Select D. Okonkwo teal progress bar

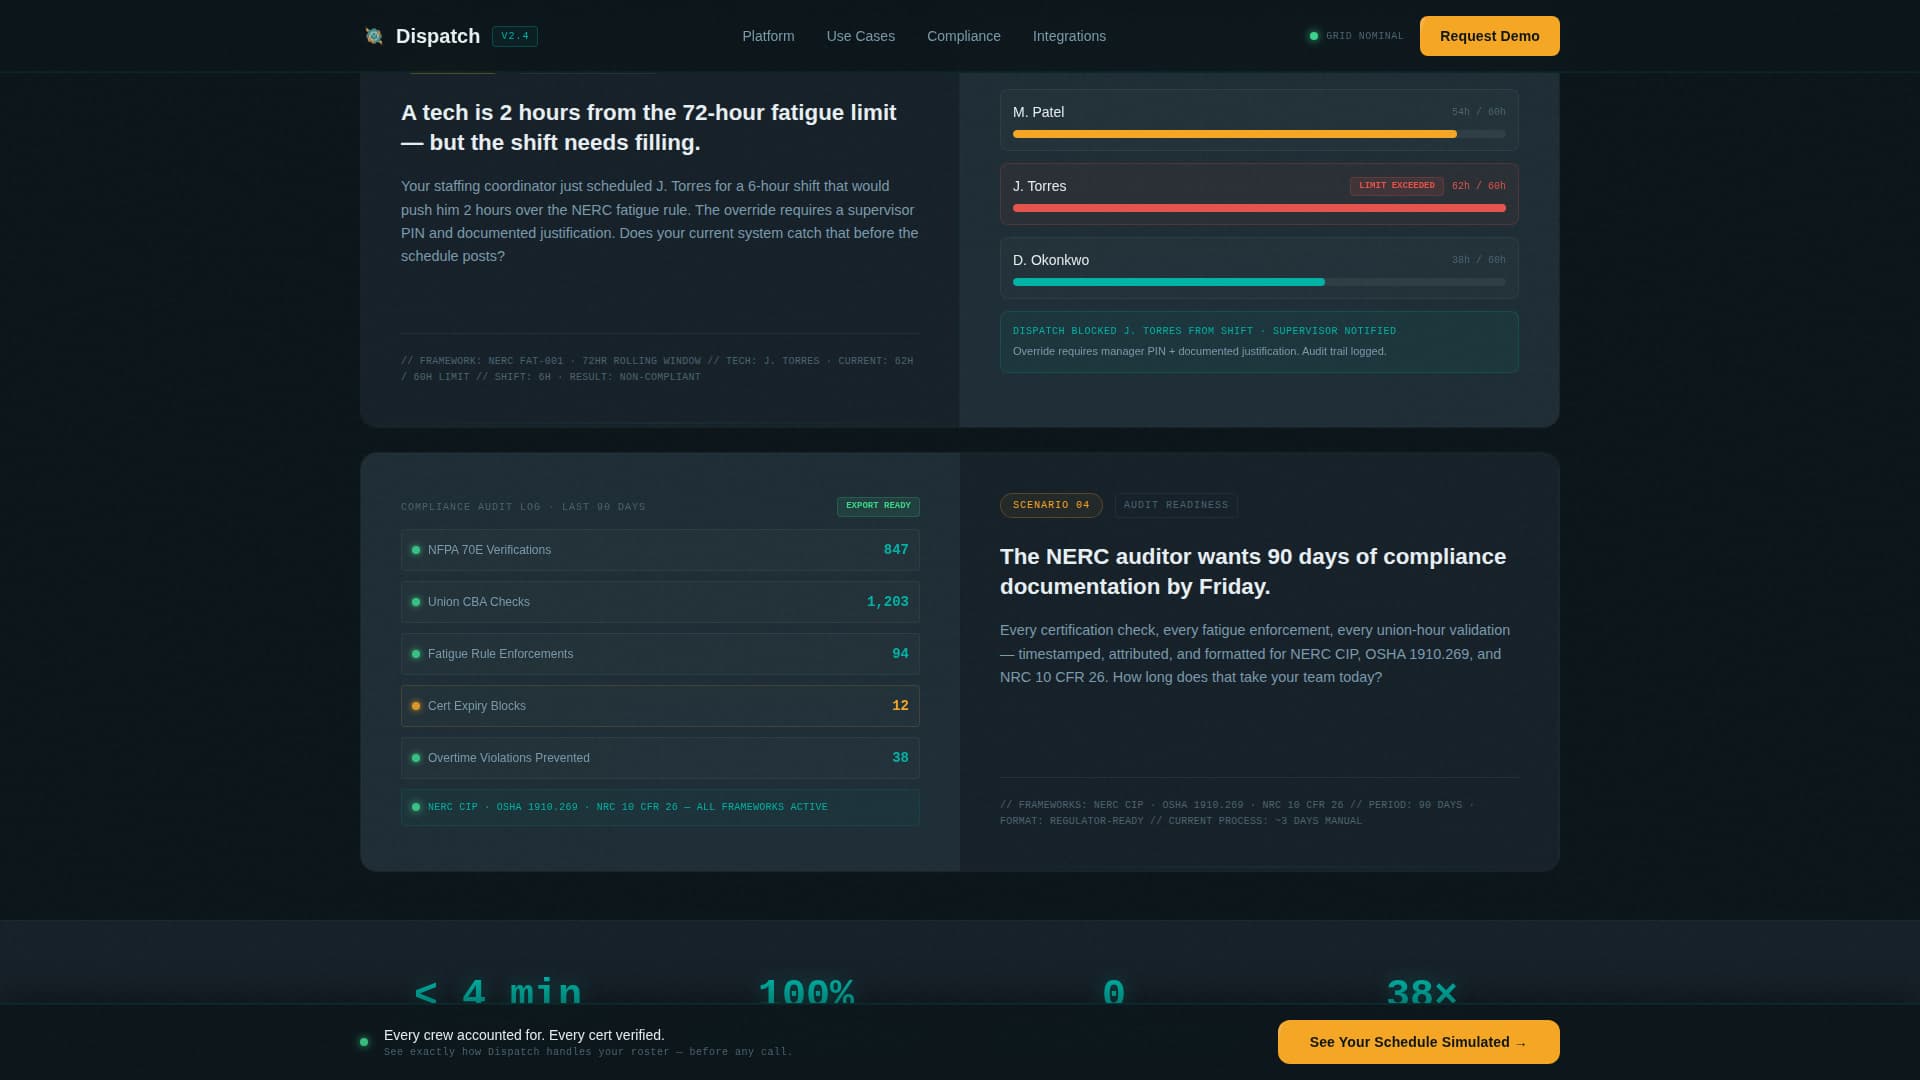(x=1259, y=282)
